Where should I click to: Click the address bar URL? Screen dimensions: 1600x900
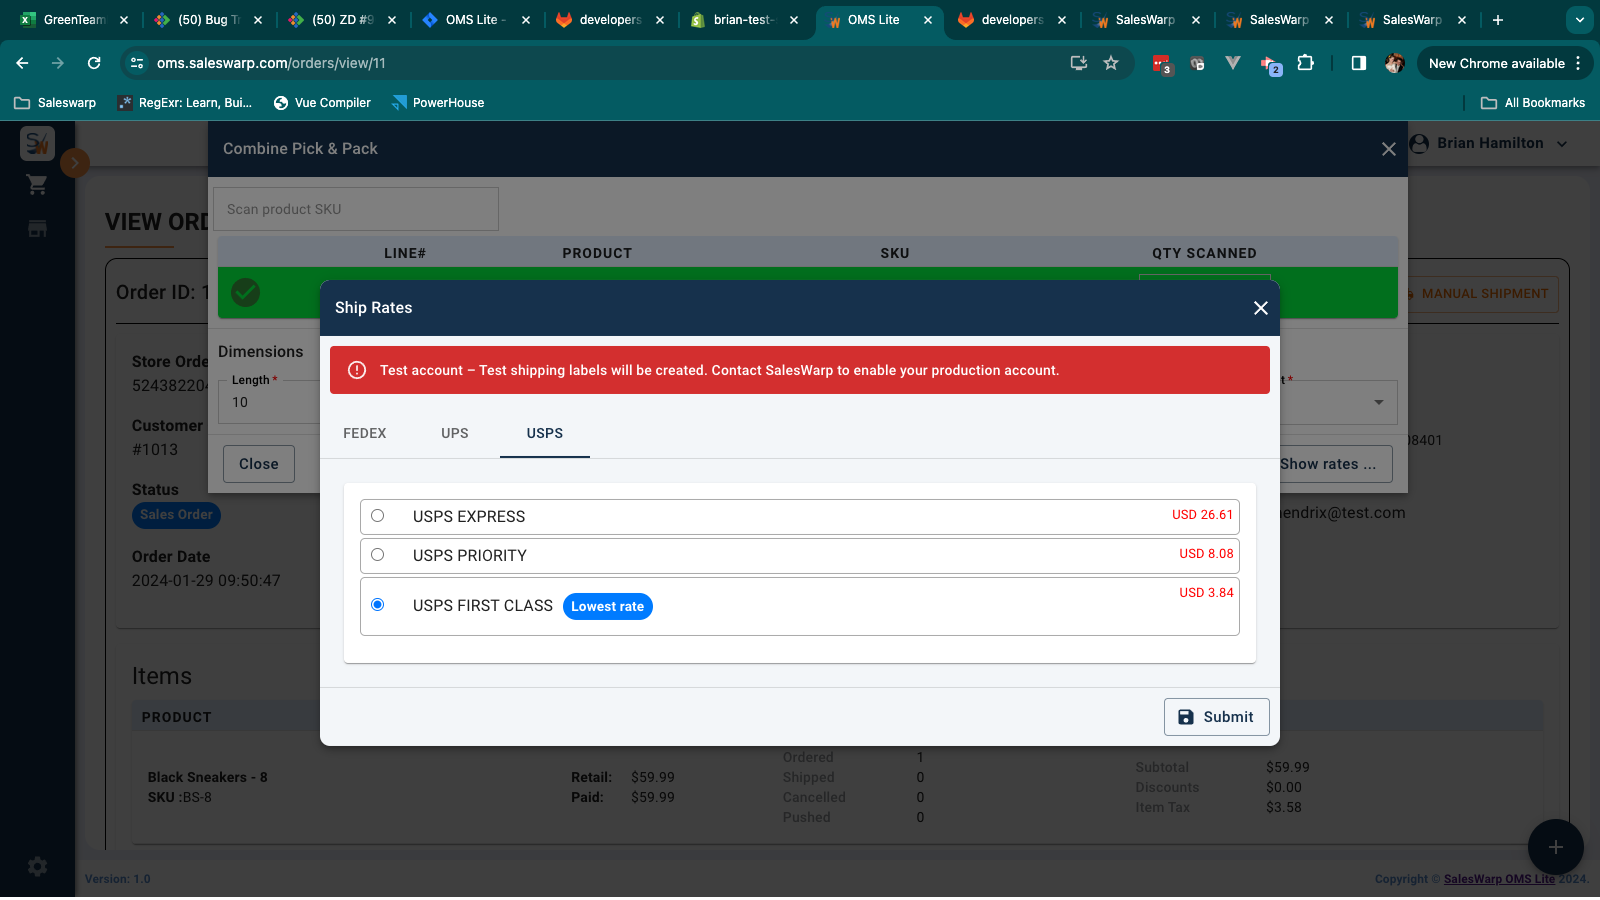click(271, 63)
